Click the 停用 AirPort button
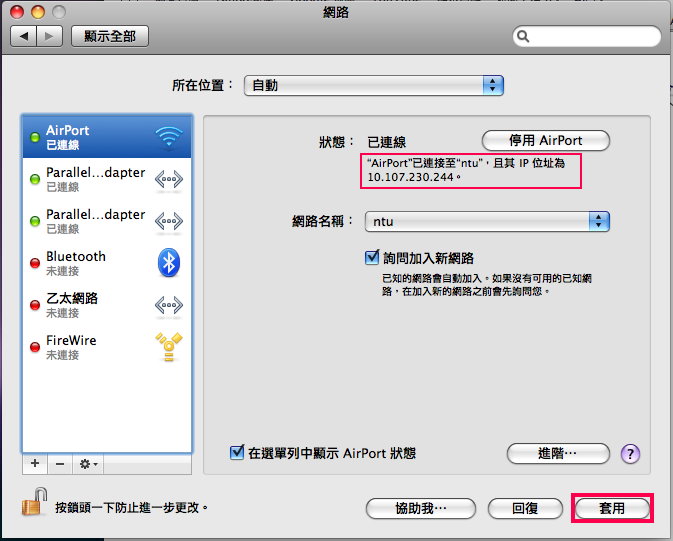The width and height of the screenshot is (673, 541). point(545,140)
